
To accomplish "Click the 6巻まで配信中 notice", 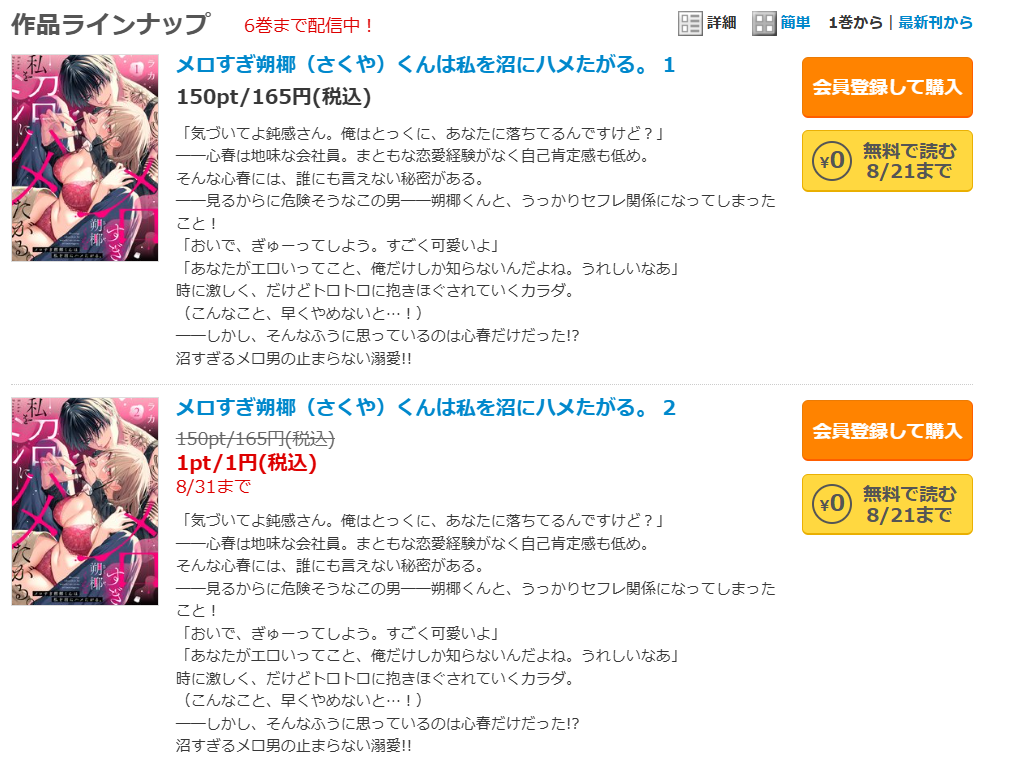I will [x=309, y=25].
